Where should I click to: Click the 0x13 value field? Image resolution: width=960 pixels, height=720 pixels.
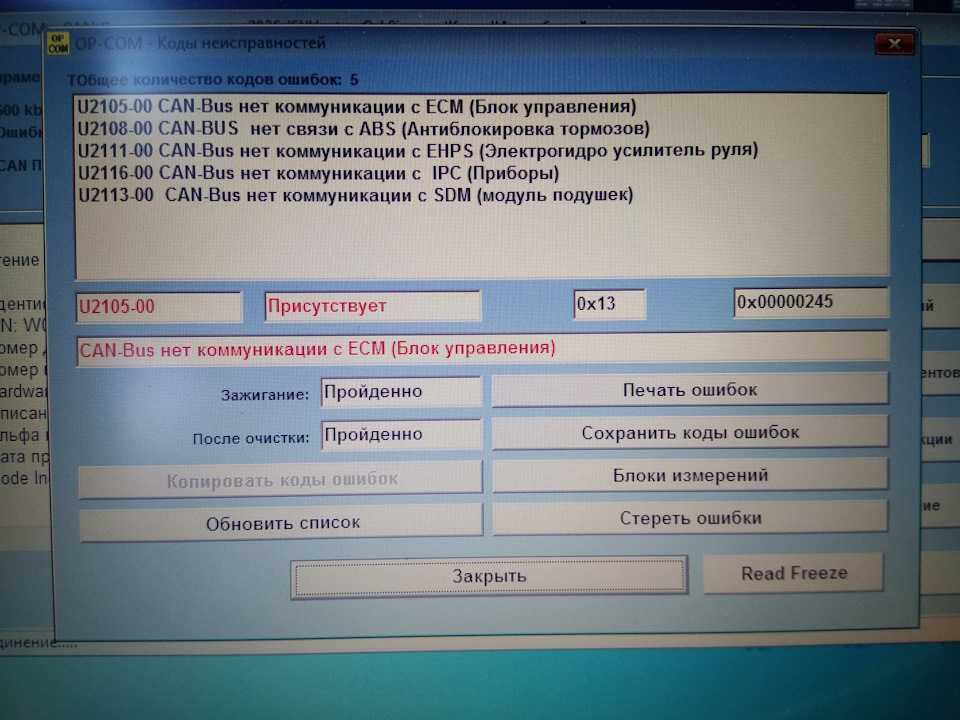(x=610, y=304)
